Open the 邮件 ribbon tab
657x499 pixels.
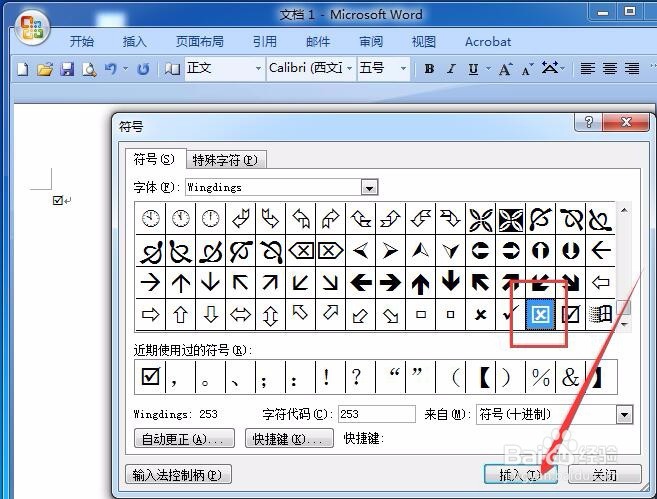[x=318, y=41]
